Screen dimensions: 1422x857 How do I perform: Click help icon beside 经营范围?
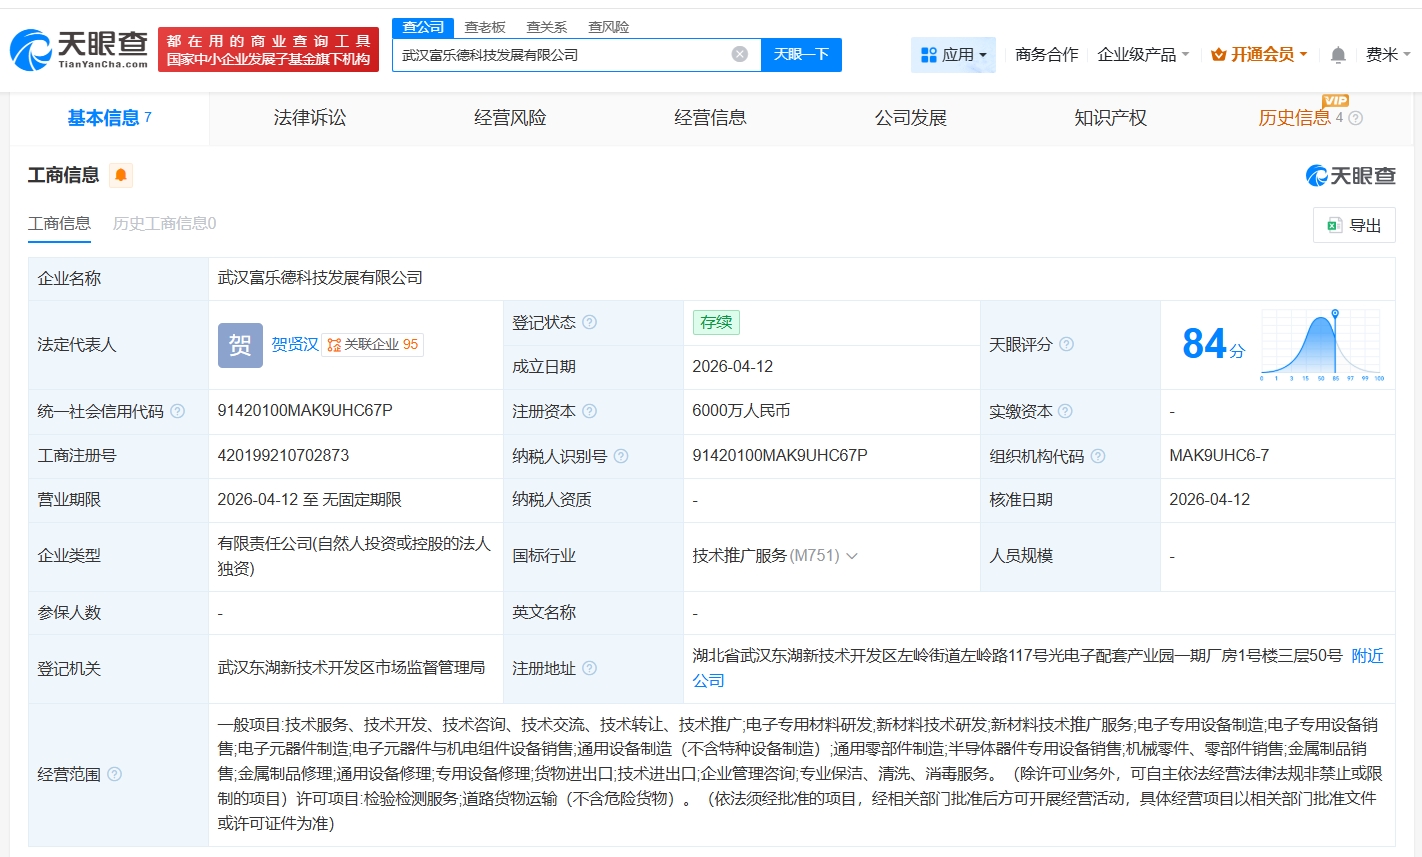click(x=115, y=774)
